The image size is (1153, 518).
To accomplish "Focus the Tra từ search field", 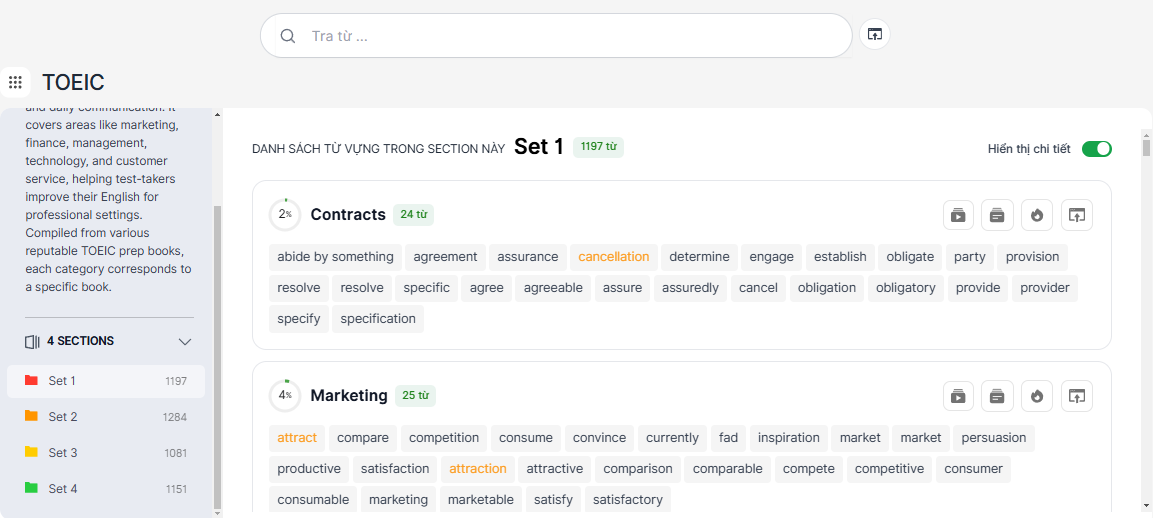I will click(x=570, y=36).
